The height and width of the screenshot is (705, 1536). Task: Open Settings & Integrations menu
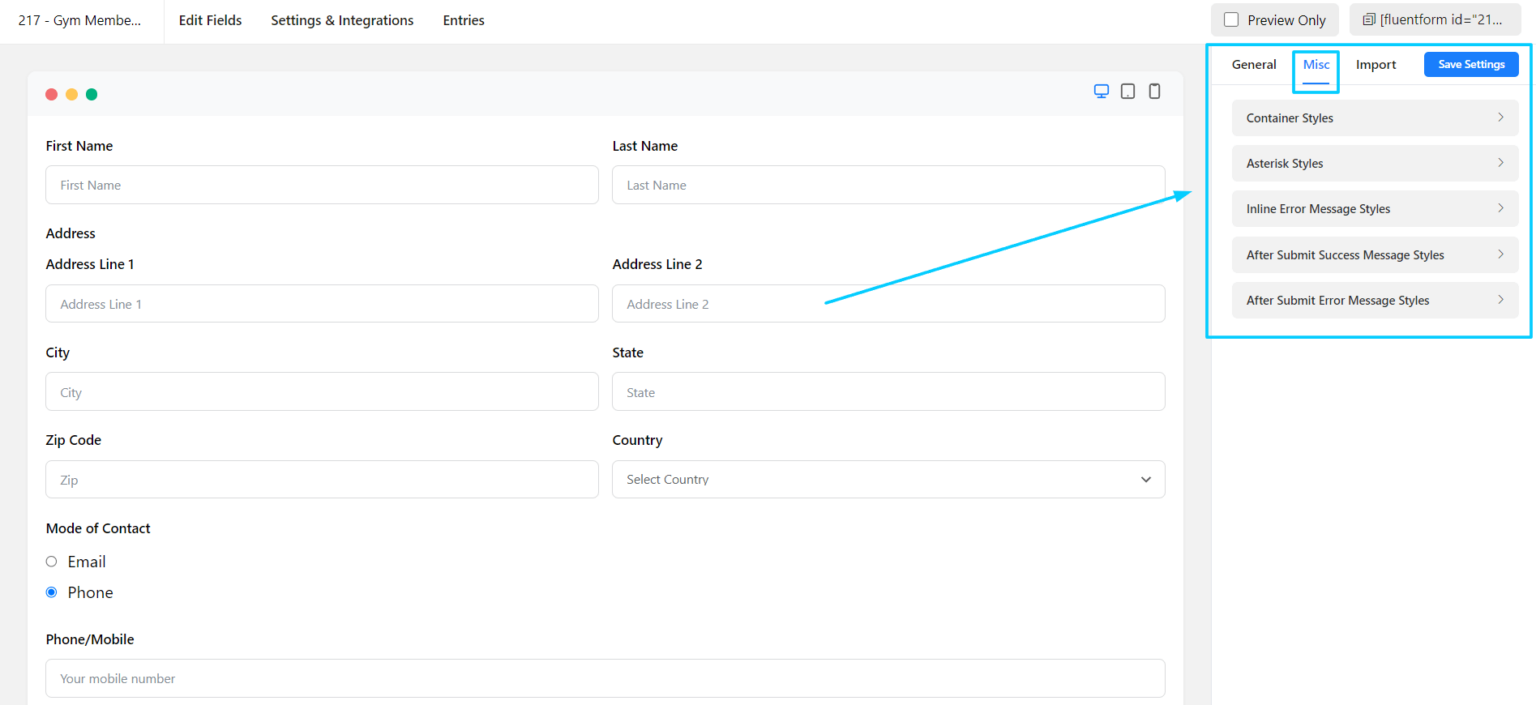tap(342, 21)
